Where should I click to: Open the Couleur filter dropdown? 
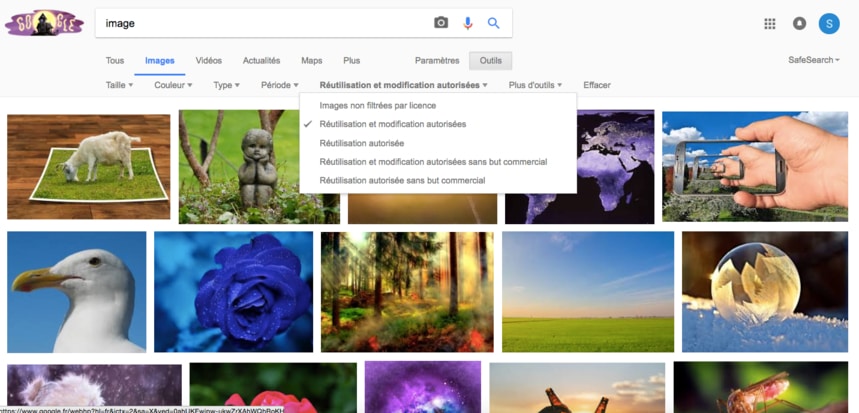click(x=173, y=85)
